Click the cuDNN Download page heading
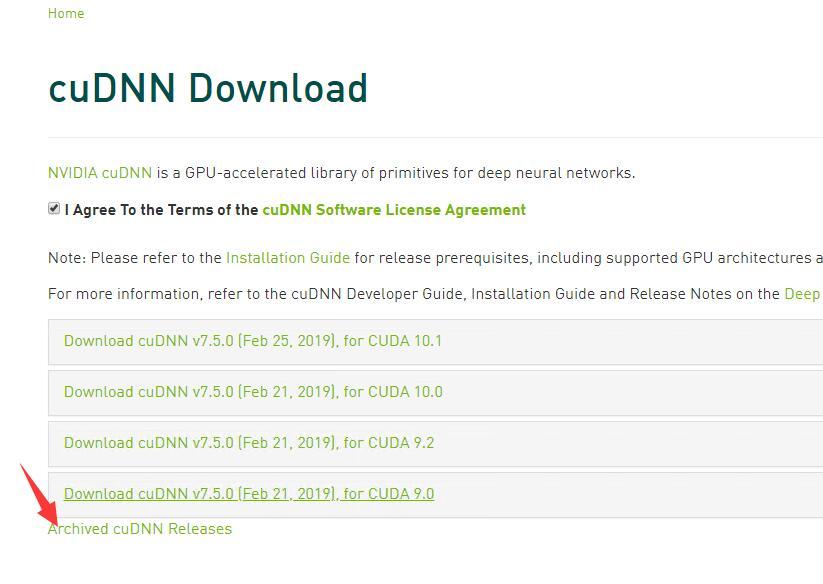The image size is (823, 584). 208,89
